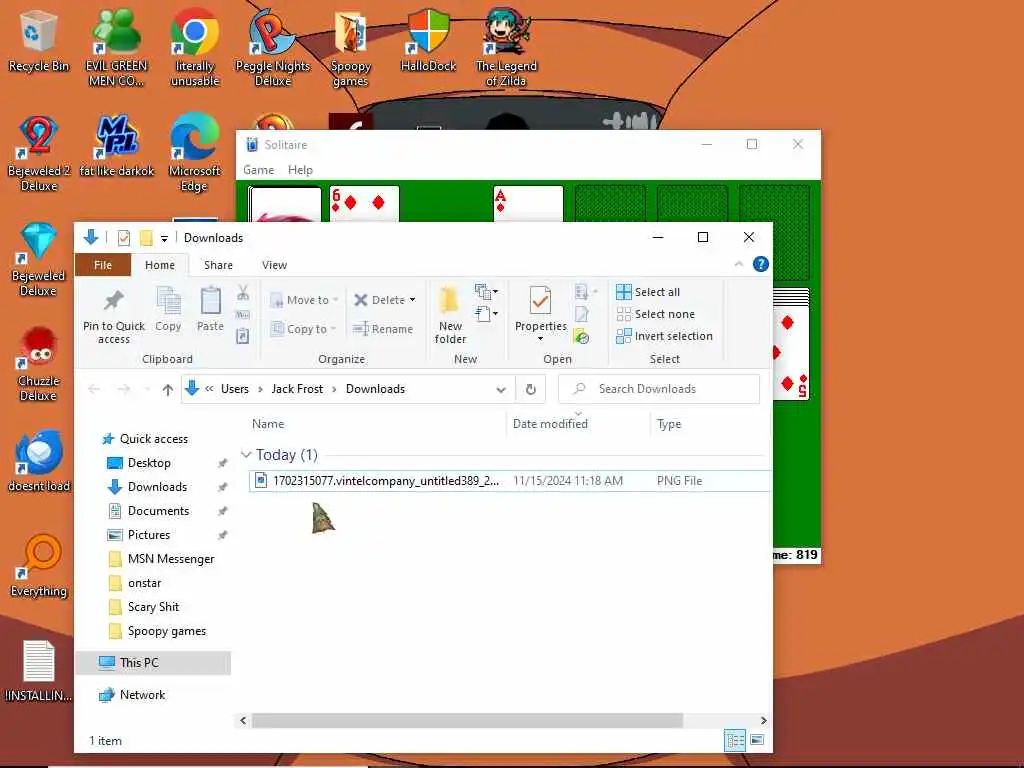Viewport: 1024px width, 768px height.
Task: Click the Copy path icon below scissors
Action: click(x=242, y=315)
